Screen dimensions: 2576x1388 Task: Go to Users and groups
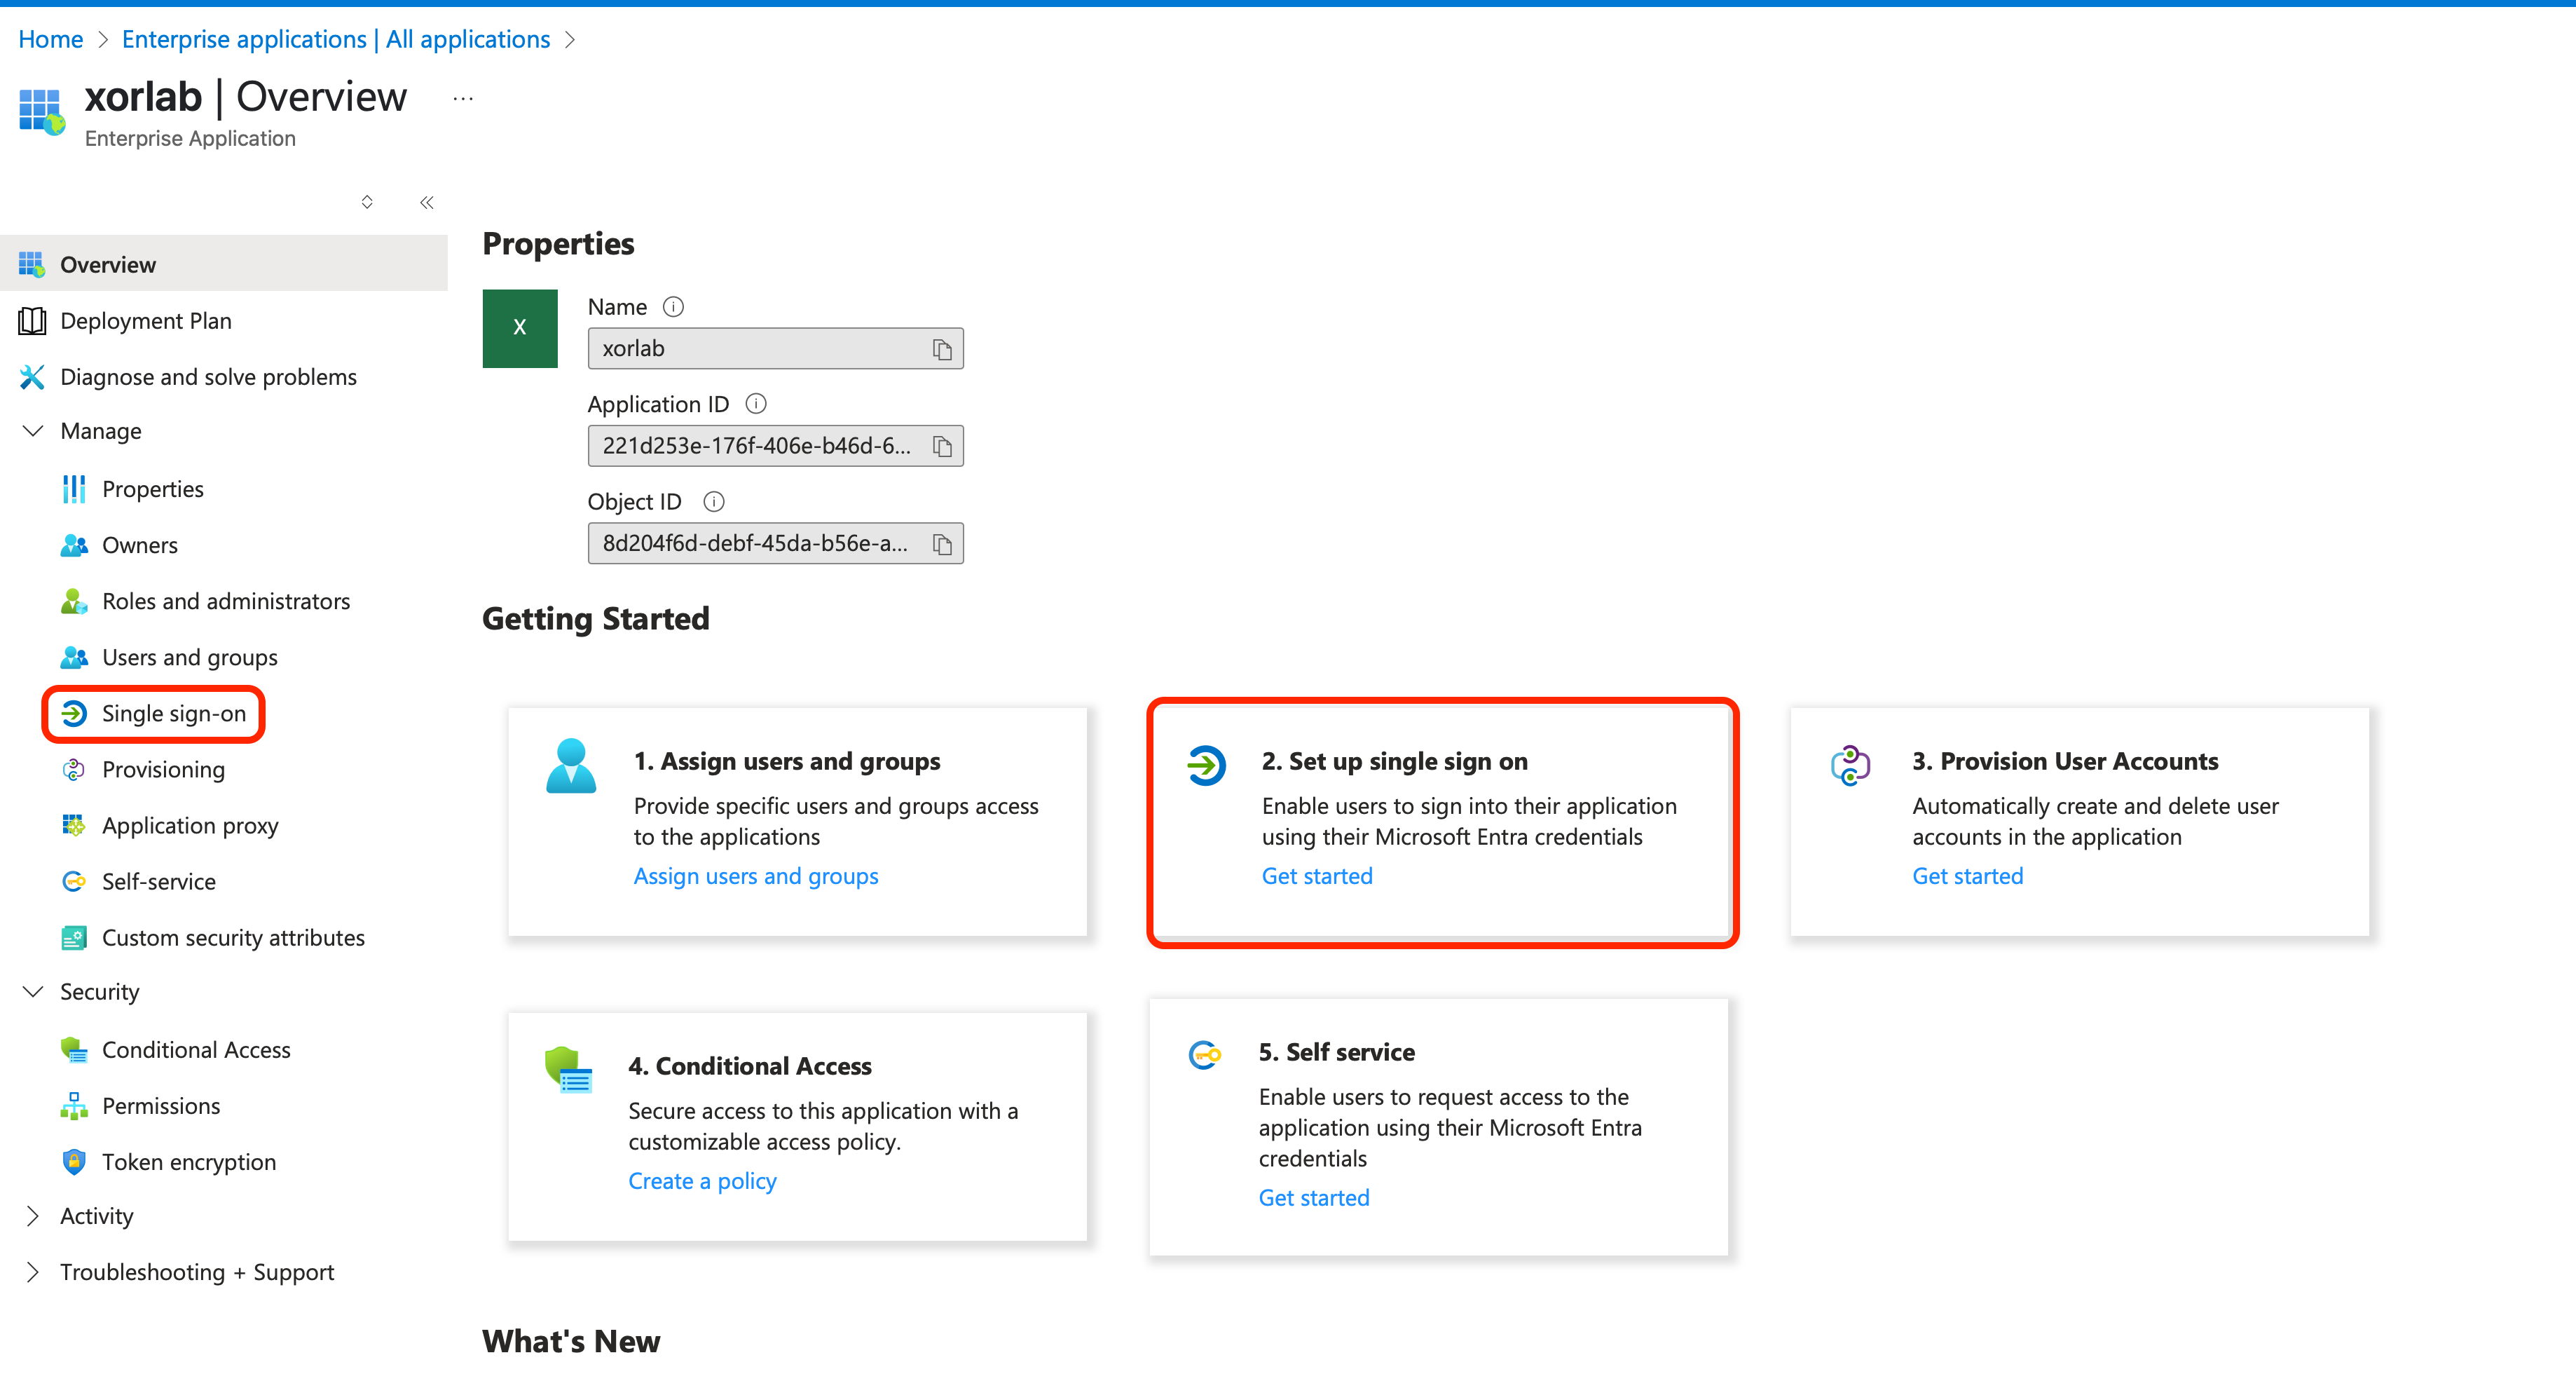coord(190,657)
